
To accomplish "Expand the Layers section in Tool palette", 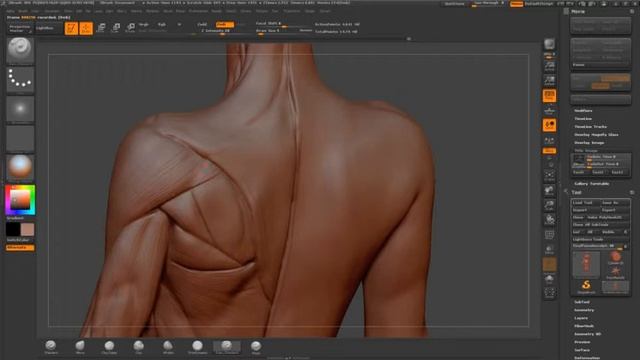I will pyautogui.click(x=581, y=318).
